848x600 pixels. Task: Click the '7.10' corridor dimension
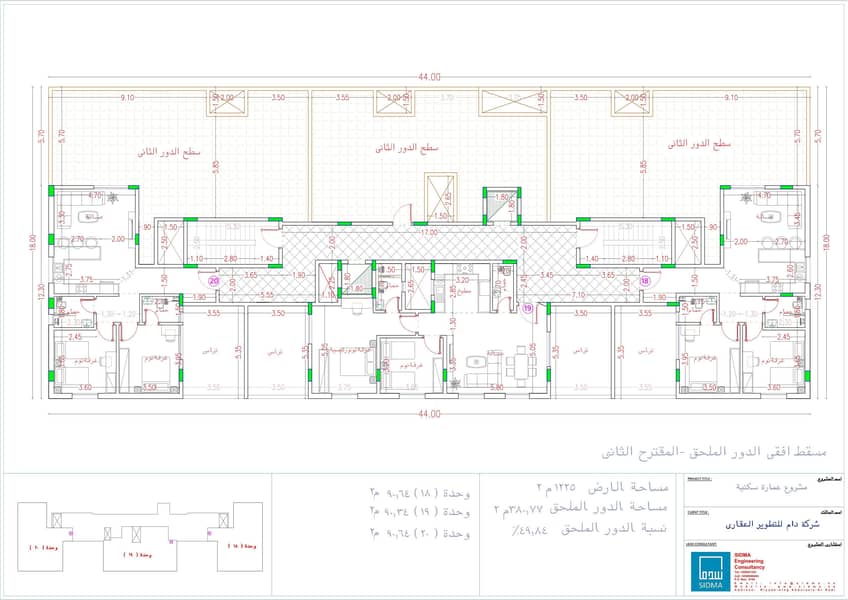(x=578, y=295)
